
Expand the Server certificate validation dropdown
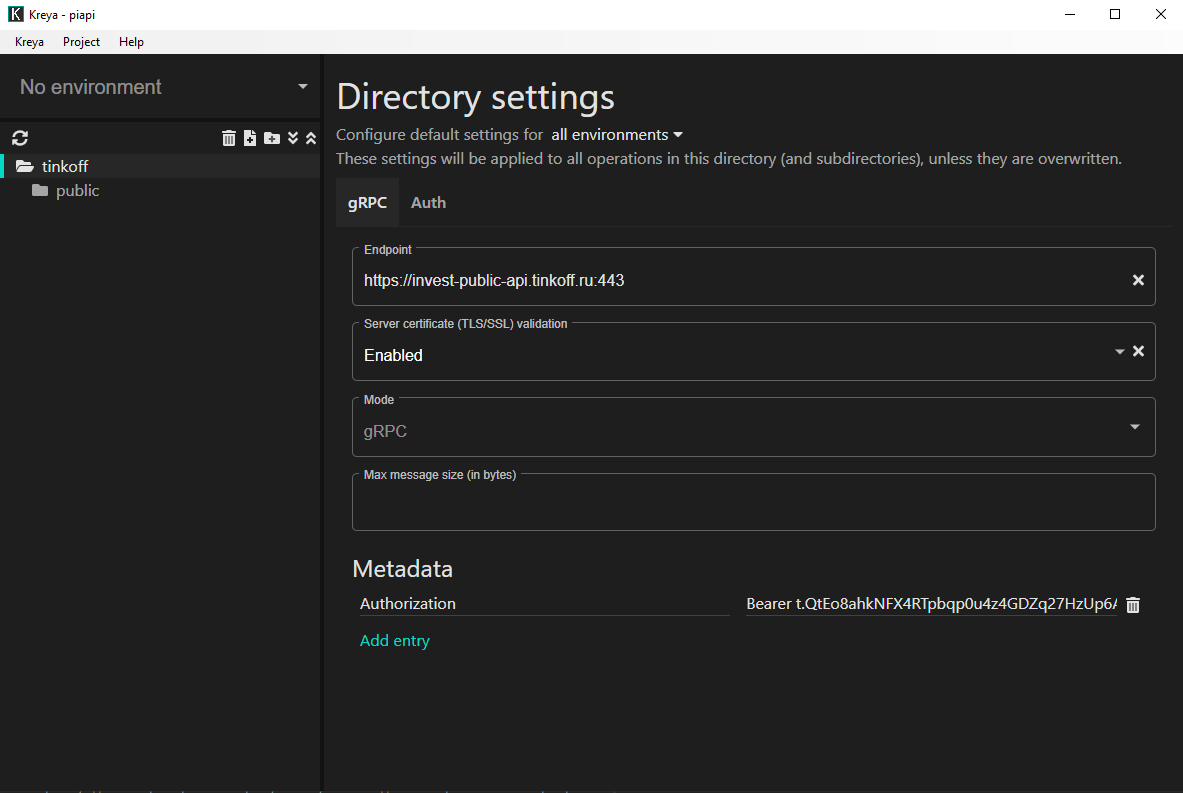tap(1120, 352)
